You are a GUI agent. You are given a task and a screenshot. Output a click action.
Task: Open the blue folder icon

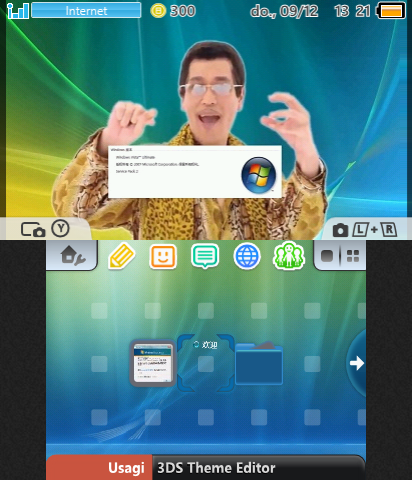259,363
